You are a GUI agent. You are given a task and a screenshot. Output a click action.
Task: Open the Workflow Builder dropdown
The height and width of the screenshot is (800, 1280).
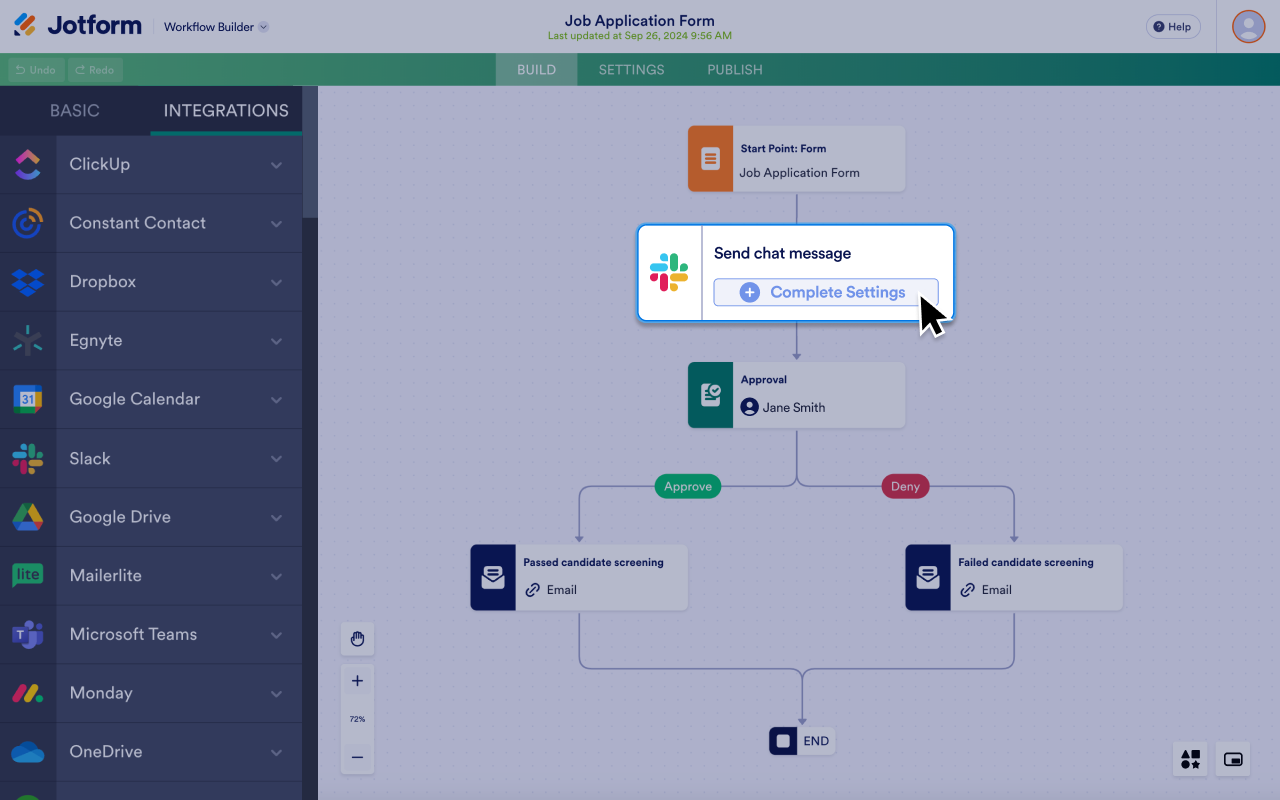(216, 27)
